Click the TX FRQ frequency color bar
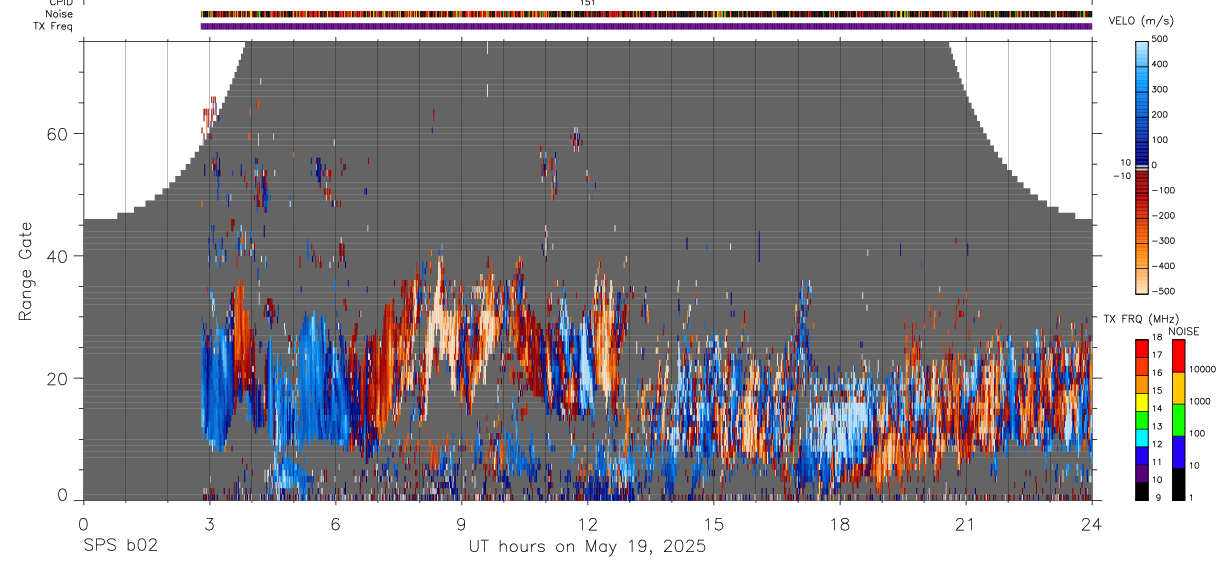Image resolution: width=1228 pixels, height=567 pixels. 1142,419
